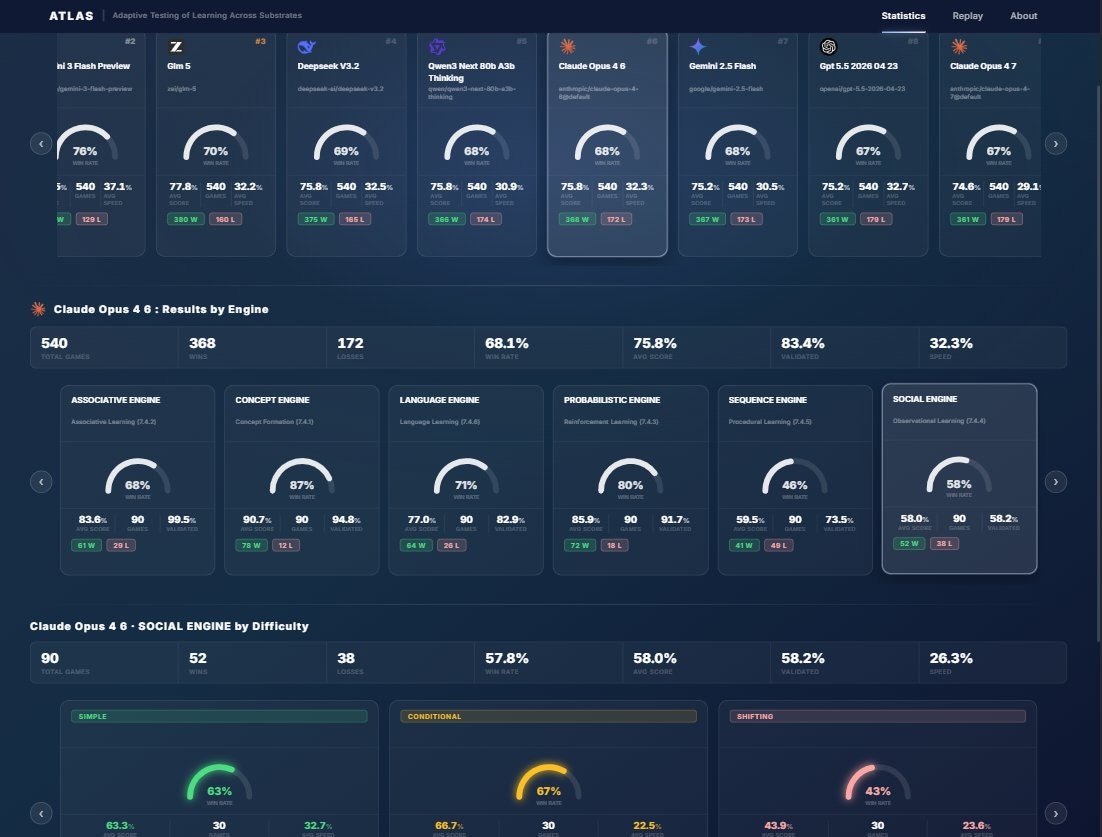
Task: Select the Deepseek V3.2 model card
Action: [346, 144]
